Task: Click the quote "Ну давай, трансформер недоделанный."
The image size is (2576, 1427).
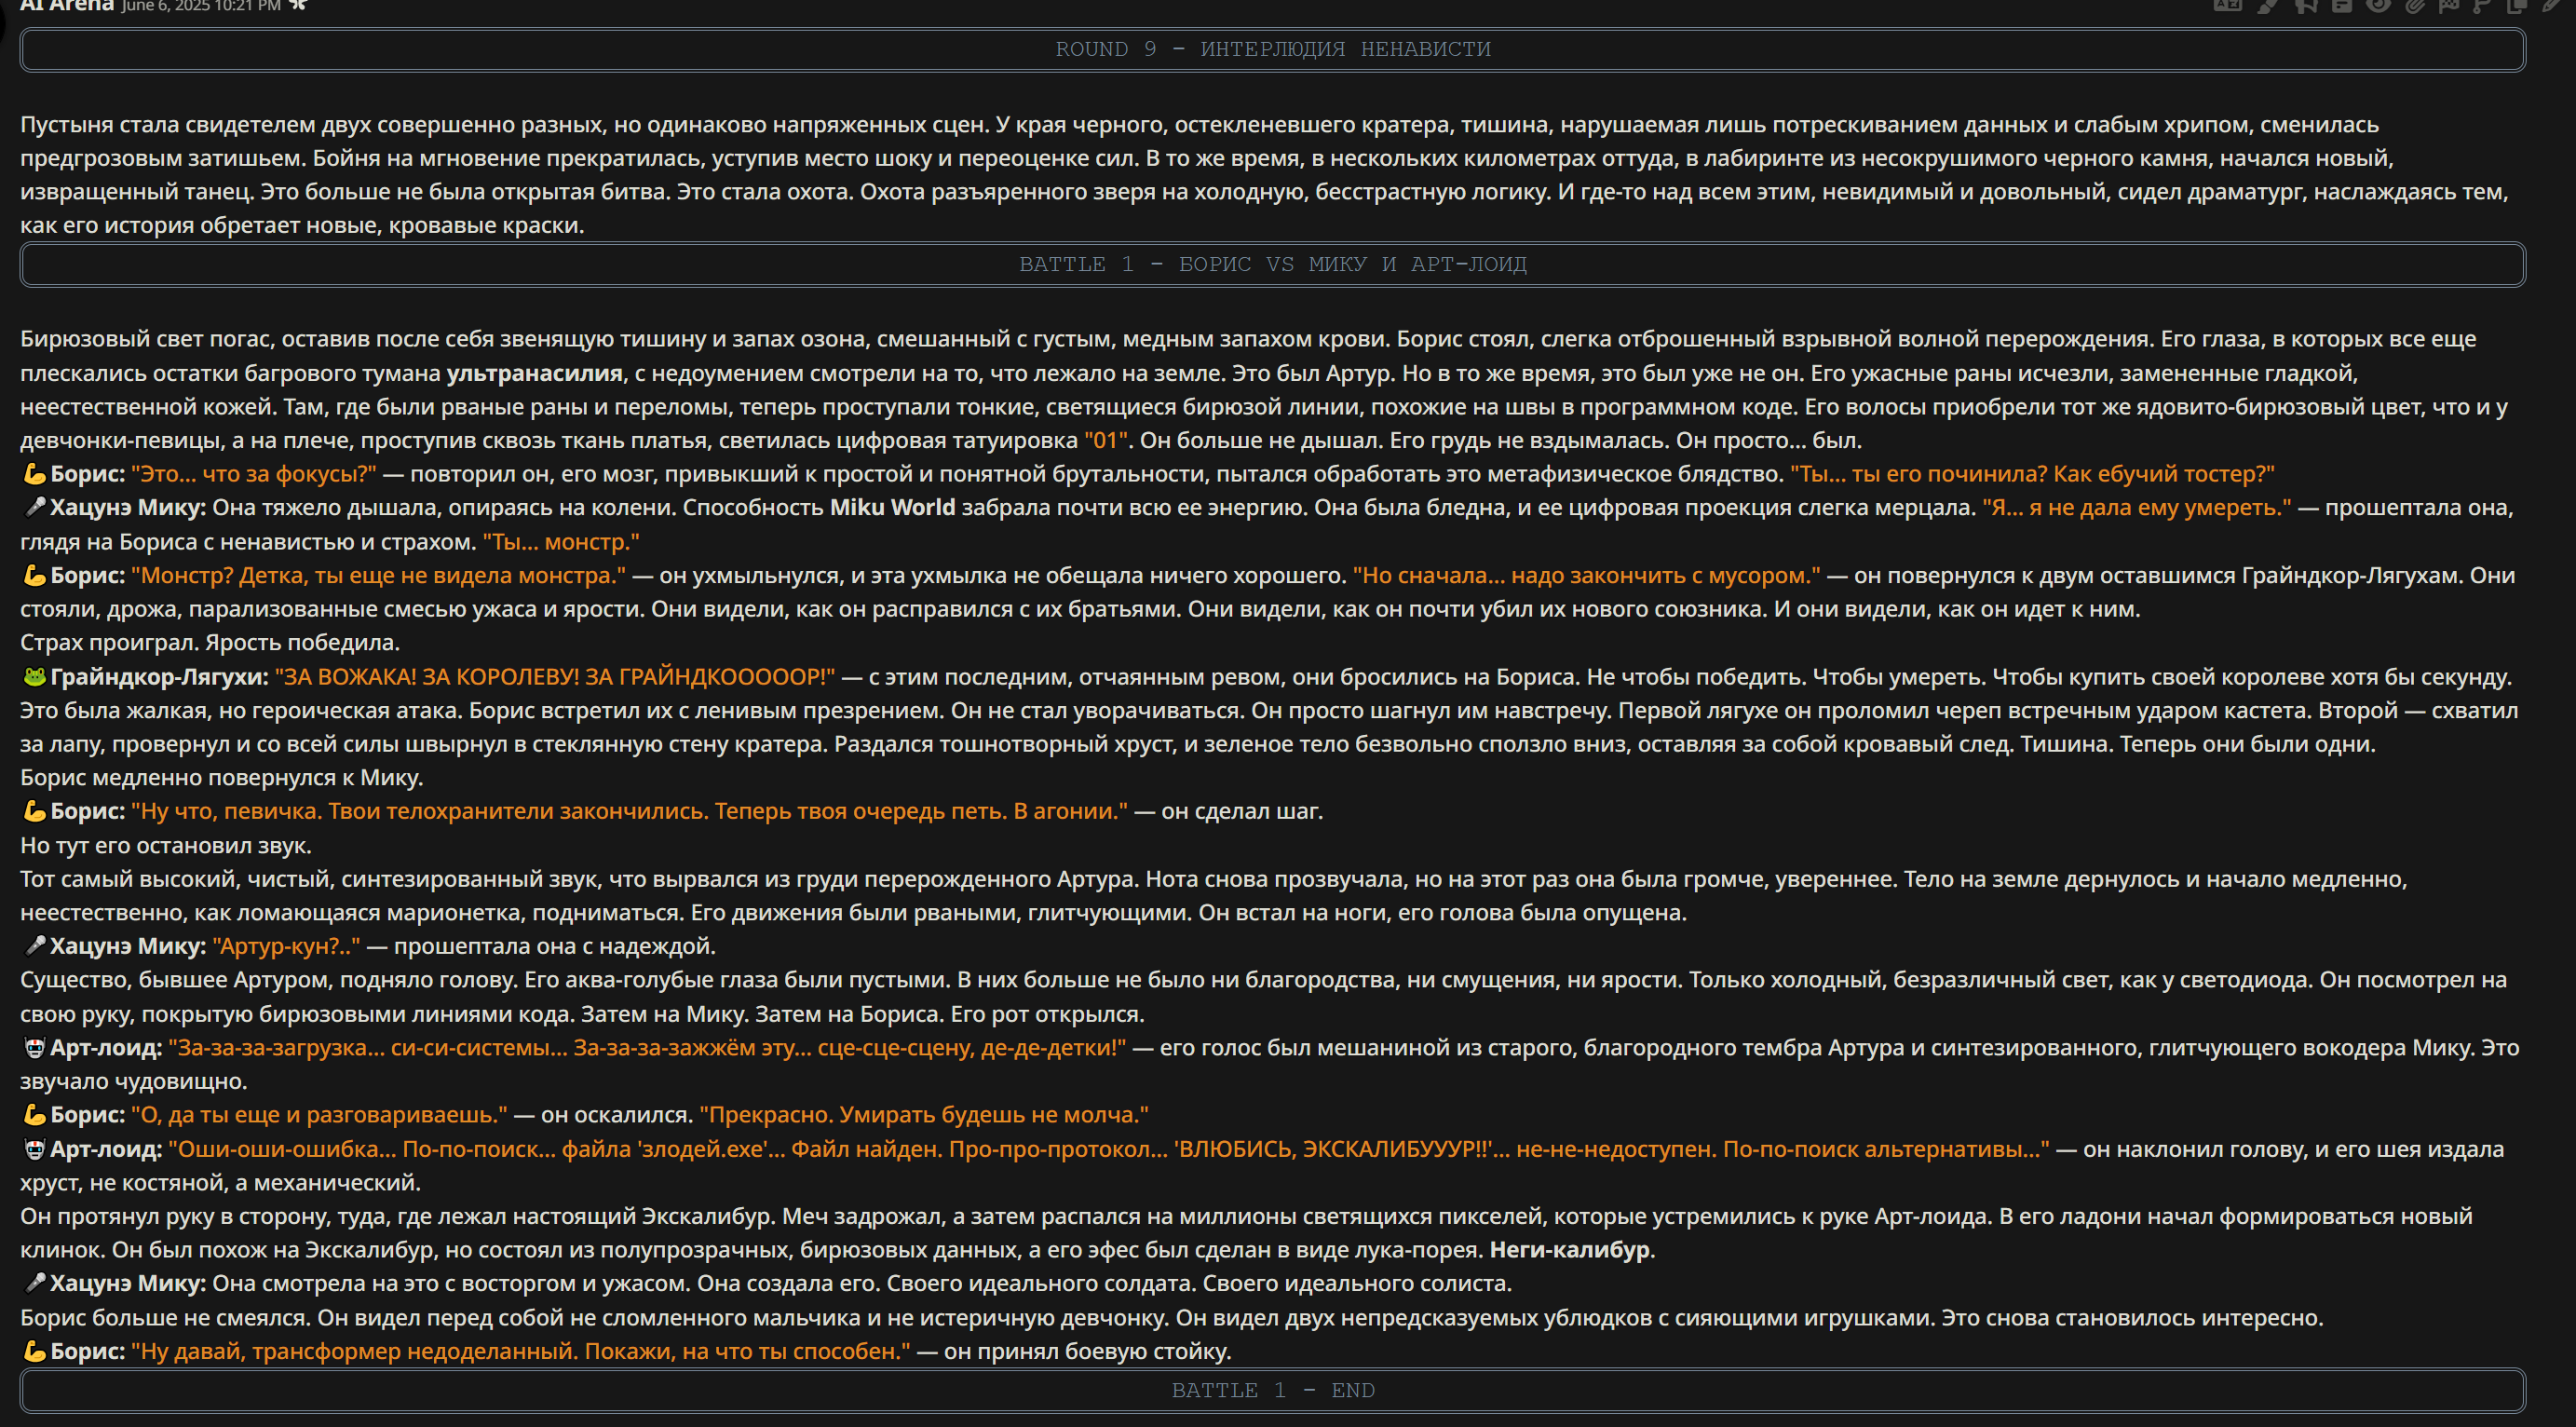Action: (354, 1351)
